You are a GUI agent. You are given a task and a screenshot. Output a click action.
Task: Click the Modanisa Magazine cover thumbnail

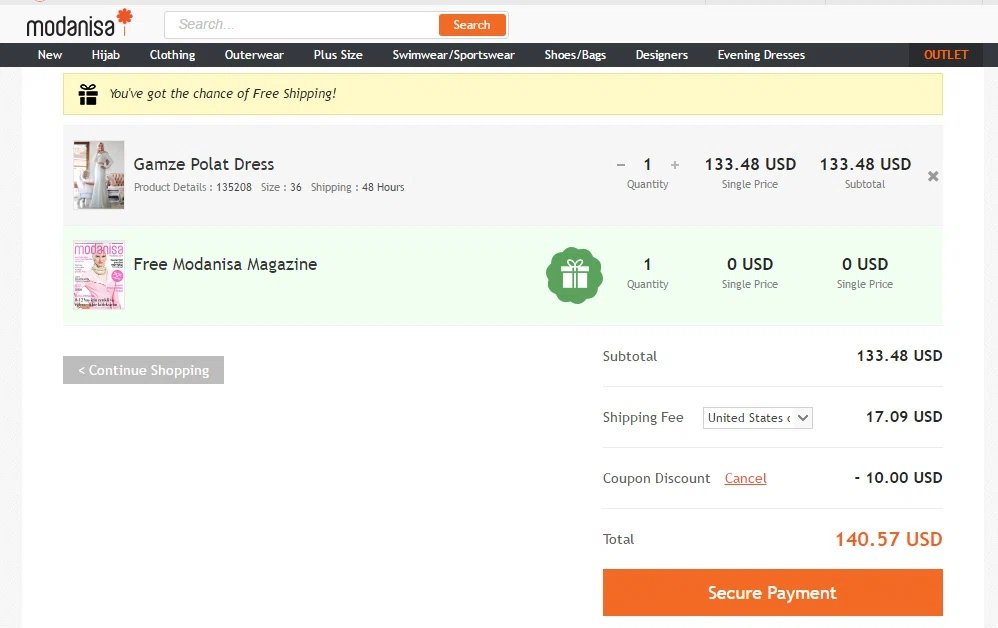coord(99,275)
